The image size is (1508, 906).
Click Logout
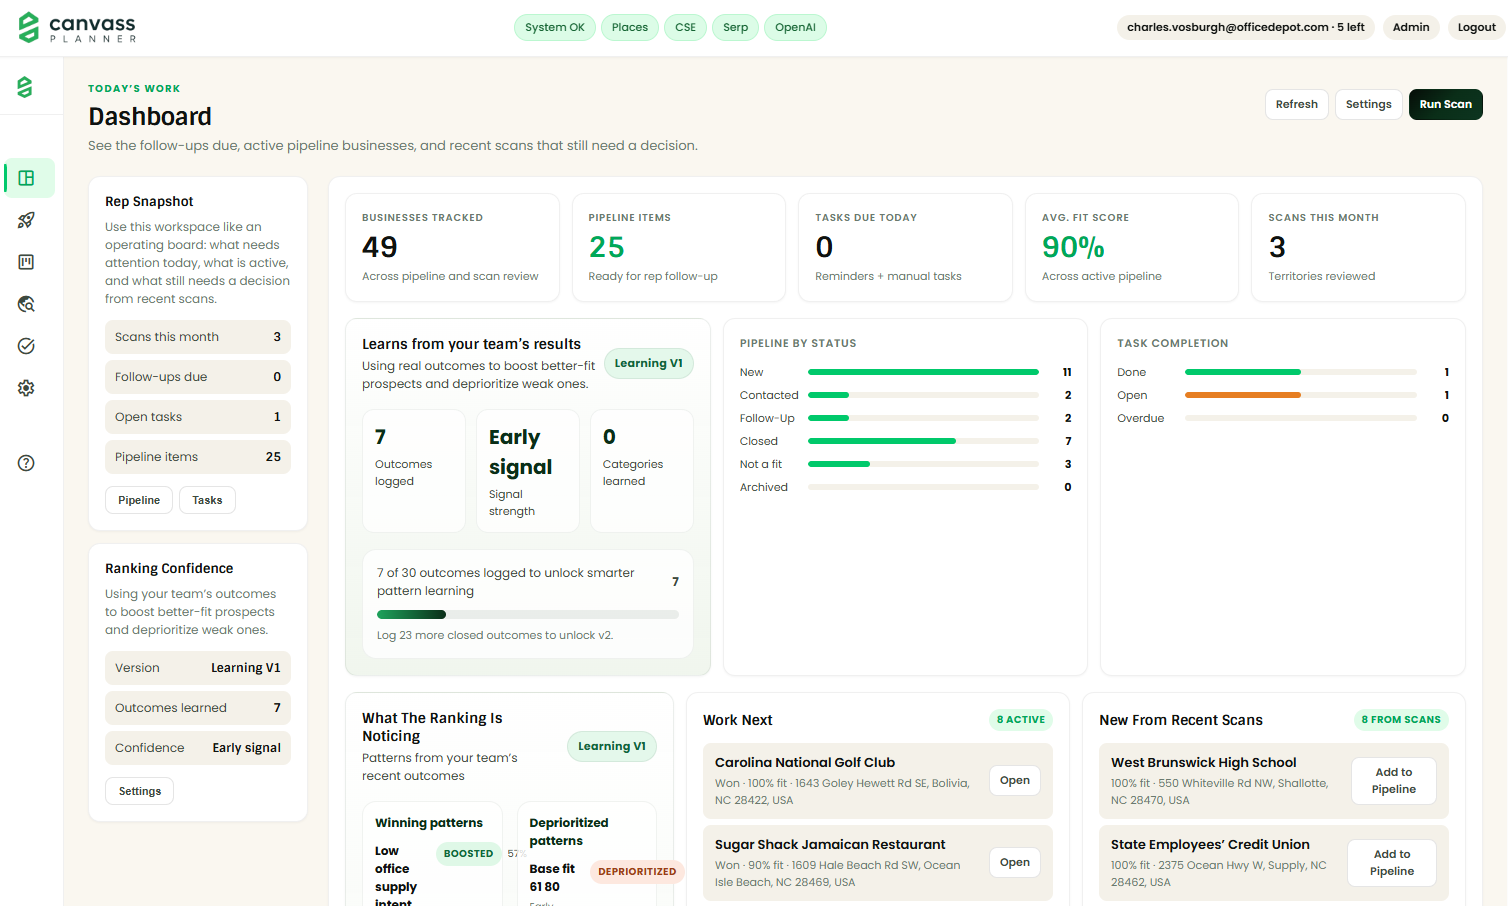tap(1477, 27)
